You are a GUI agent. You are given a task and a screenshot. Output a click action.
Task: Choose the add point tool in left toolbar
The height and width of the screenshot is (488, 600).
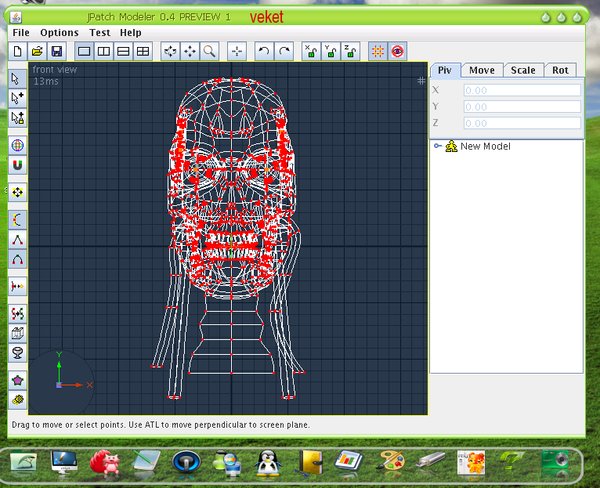coord(17,98)
